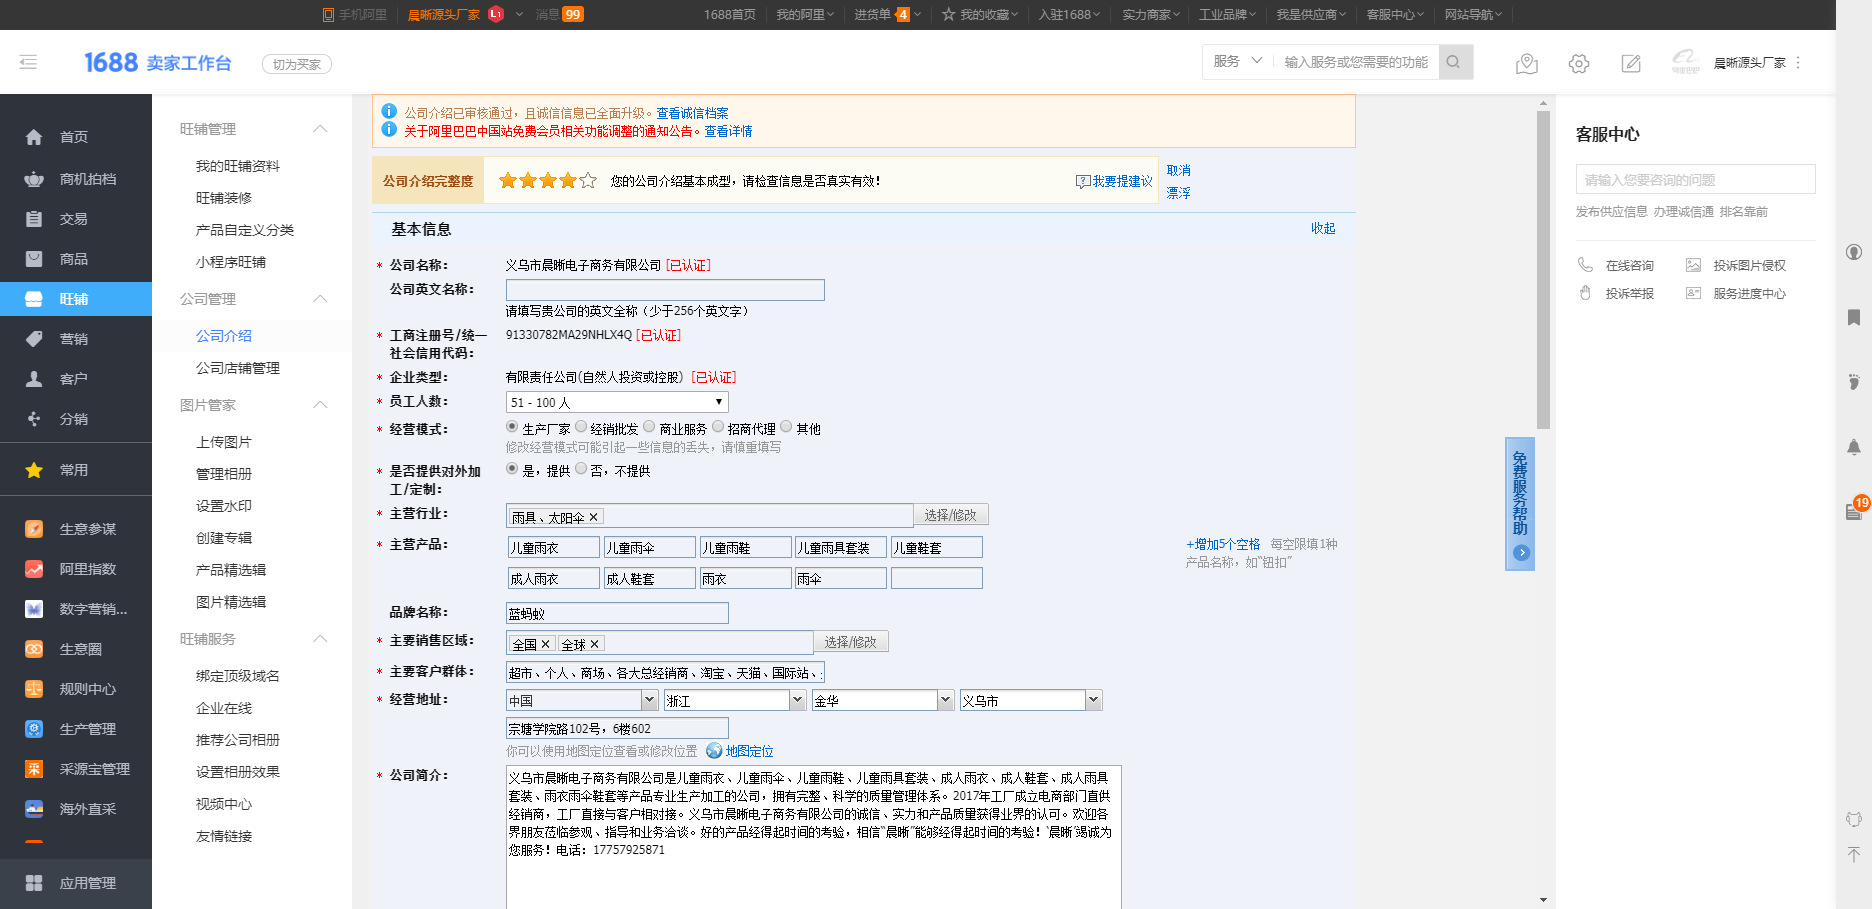Click 选择/修改 for 主营行业
This screenshot has width=1872, height=909.
point(951,514)
